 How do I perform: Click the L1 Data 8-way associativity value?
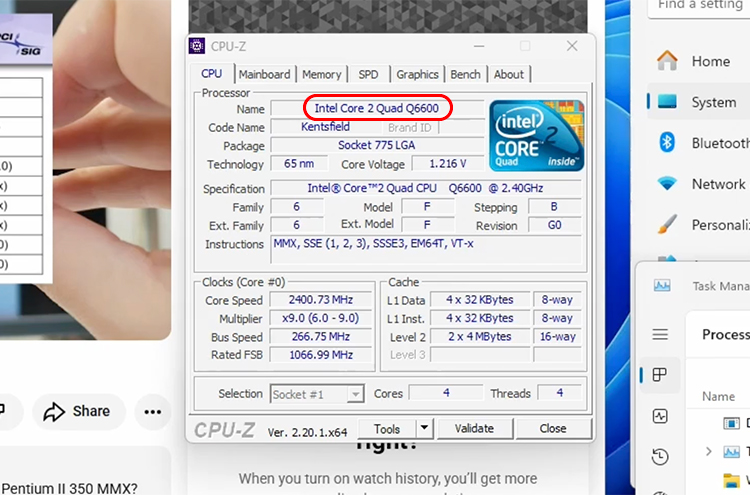(557, 300)
